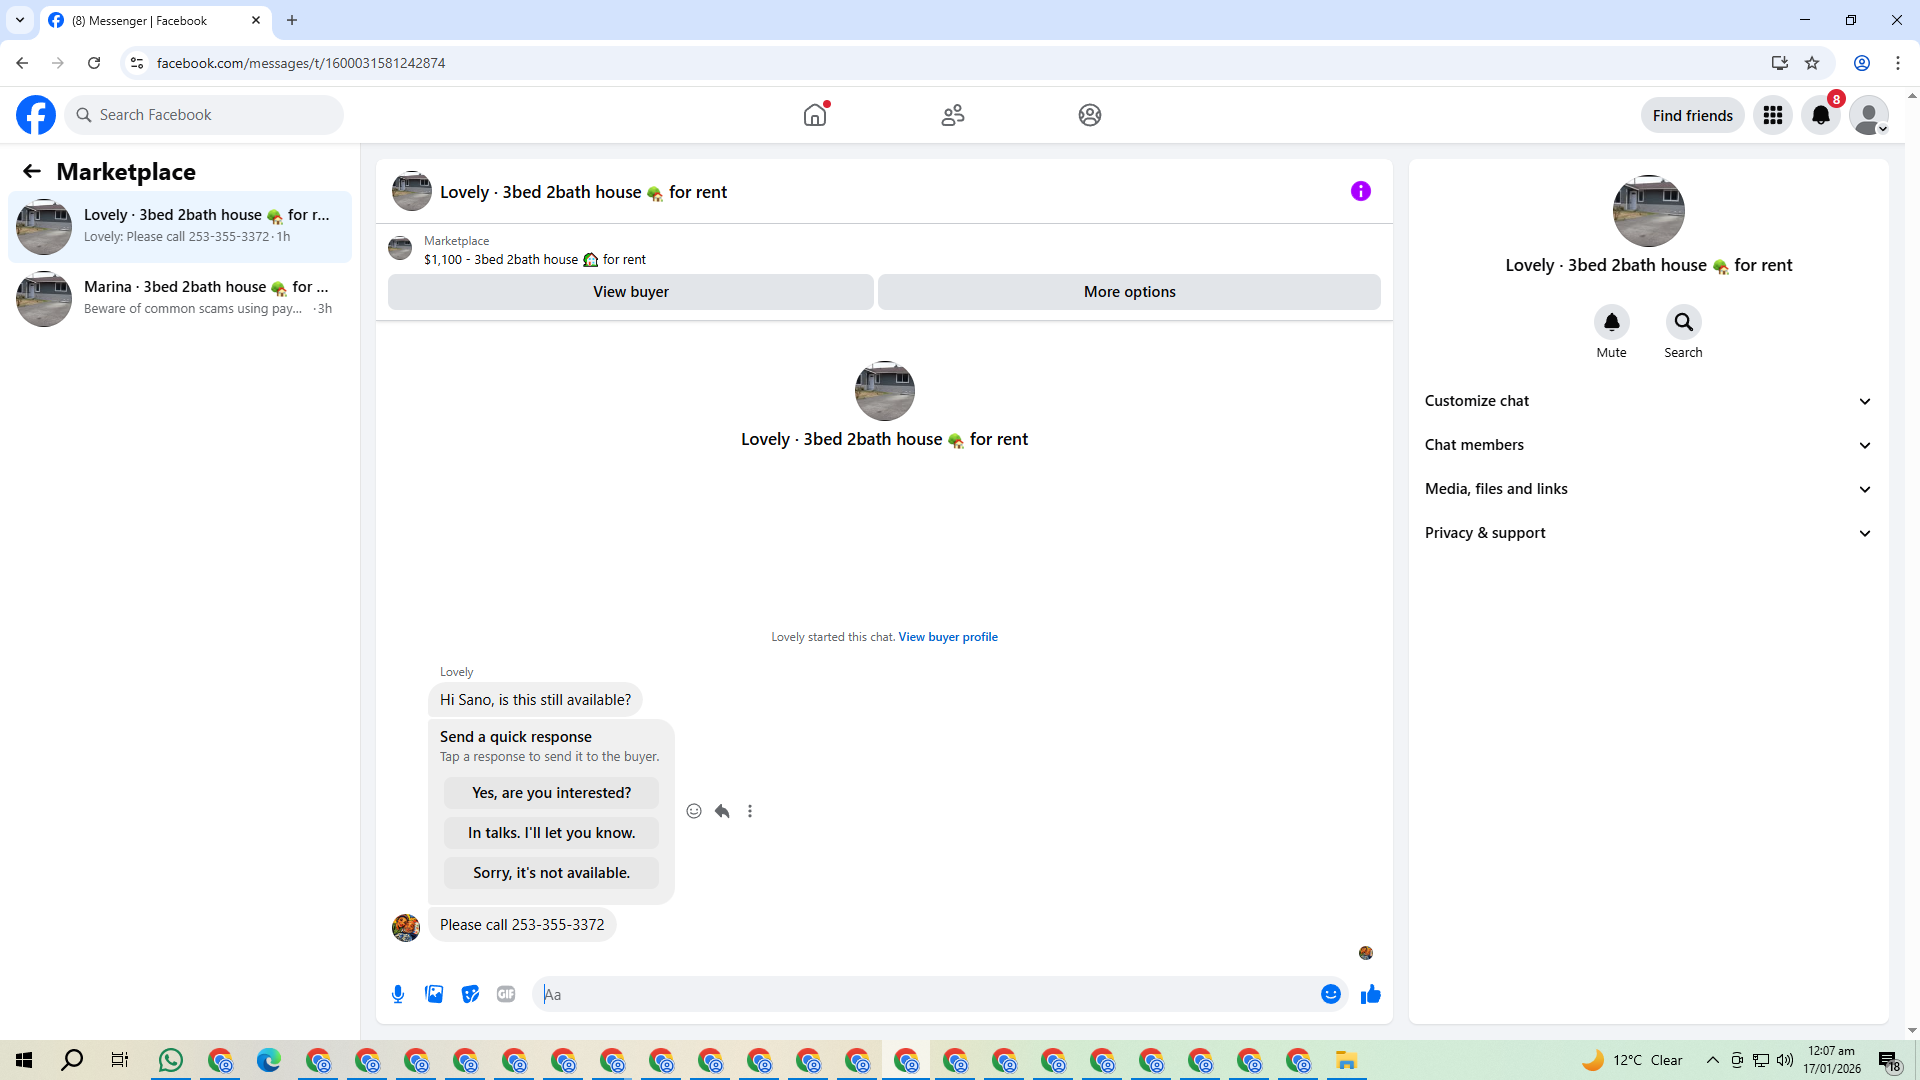Open WhatsApp from the Windows taskbar
Screen dimensions: 1920x1080
171,1060
